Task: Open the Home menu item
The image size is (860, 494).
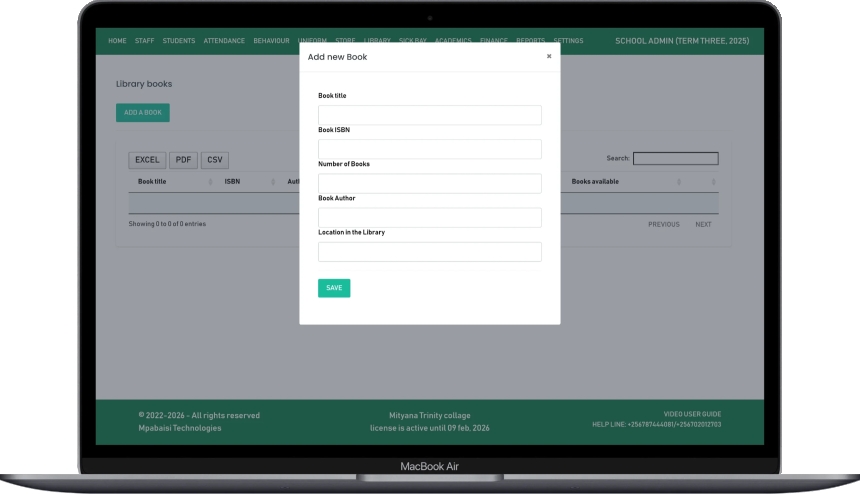Action: 117,41
